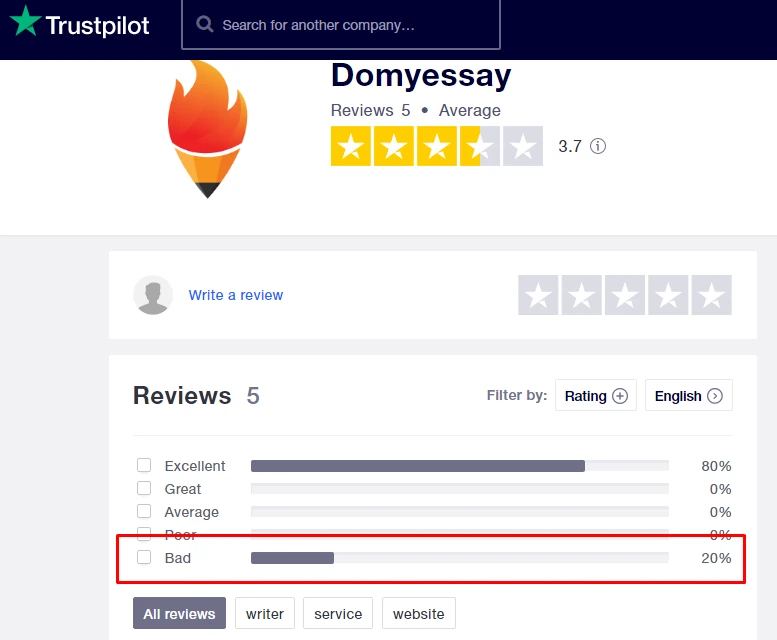Filter reviews by writer tag
Screen dimensions: 777x640
coord(265,613)
